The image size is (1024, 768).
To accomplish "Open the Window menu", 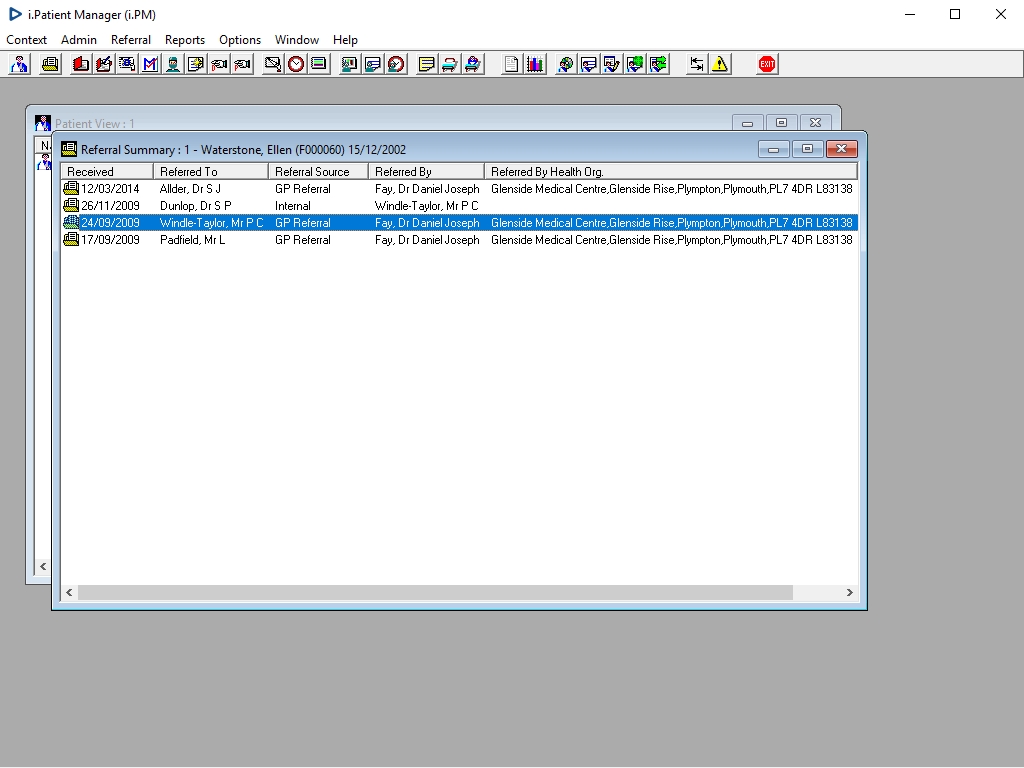I will pyautogui.click(x=296, y=40).
